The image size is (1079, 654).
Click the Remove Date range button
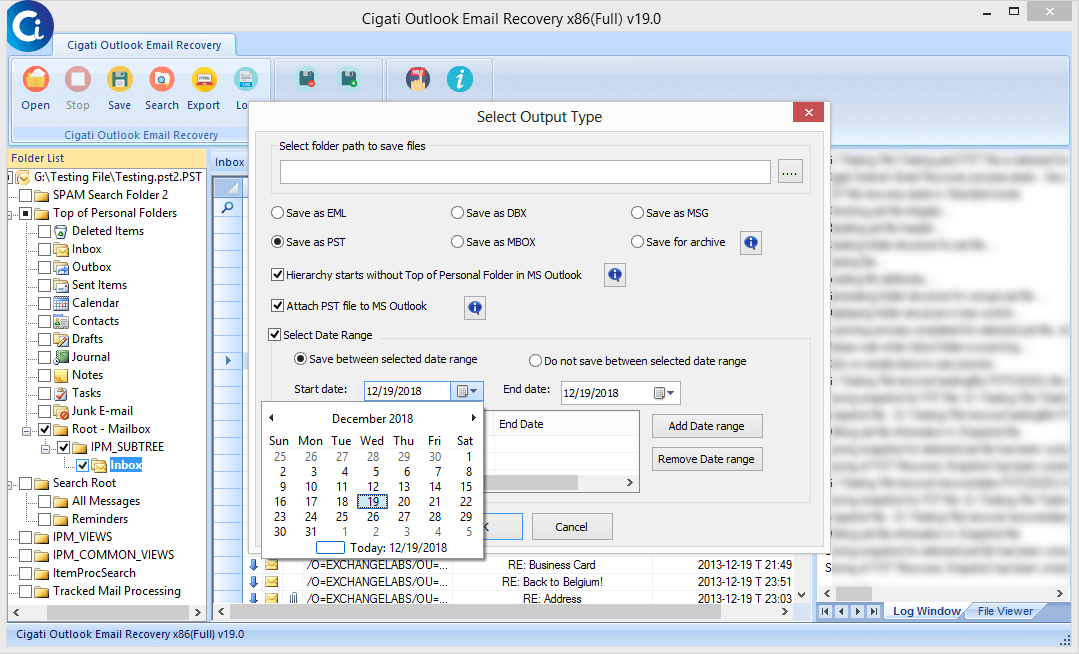click(x=707, y=459)
